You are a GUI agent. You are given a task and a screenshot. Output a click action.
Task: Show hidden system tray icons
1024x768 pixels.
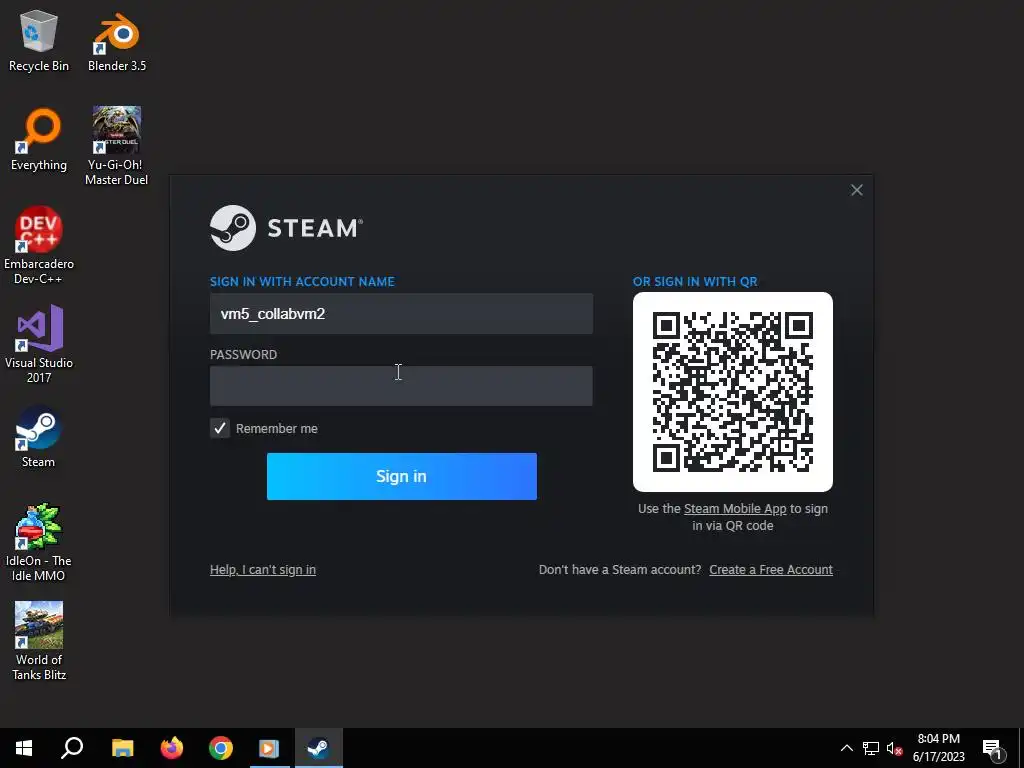click(x=846, y=748)
